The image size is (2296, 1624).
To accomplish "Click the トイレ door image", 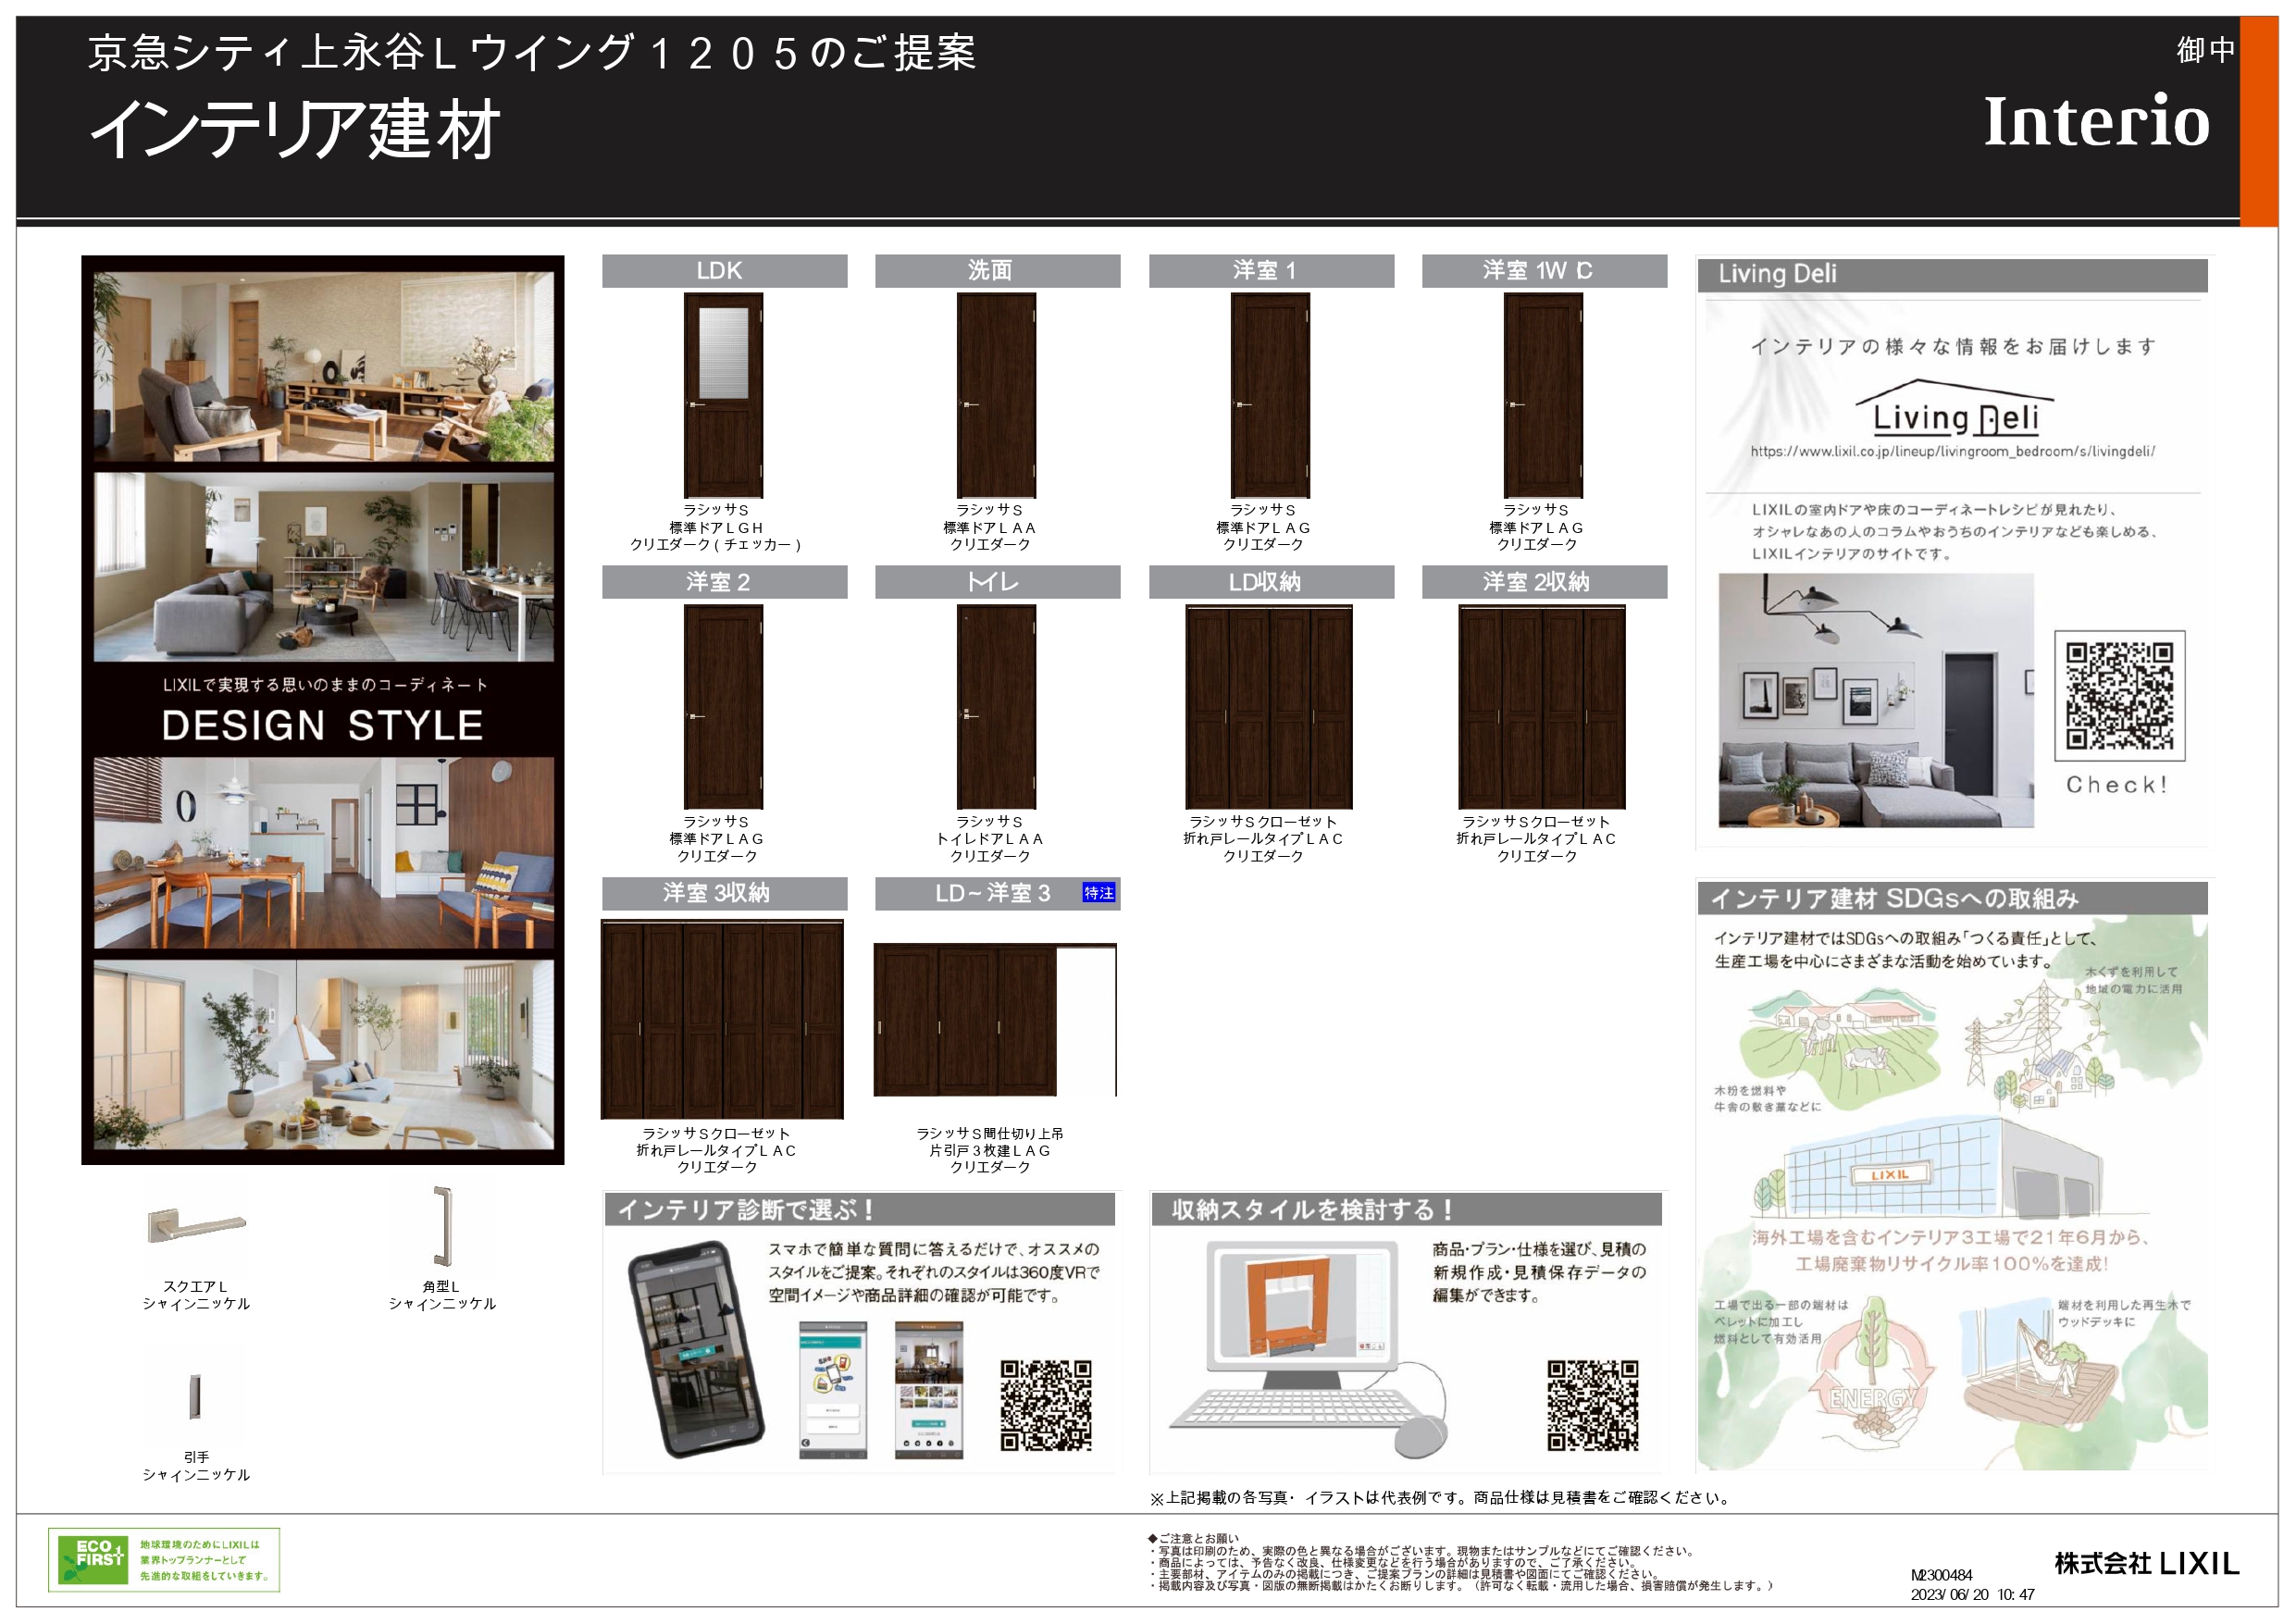I will (x=996, y=707).
